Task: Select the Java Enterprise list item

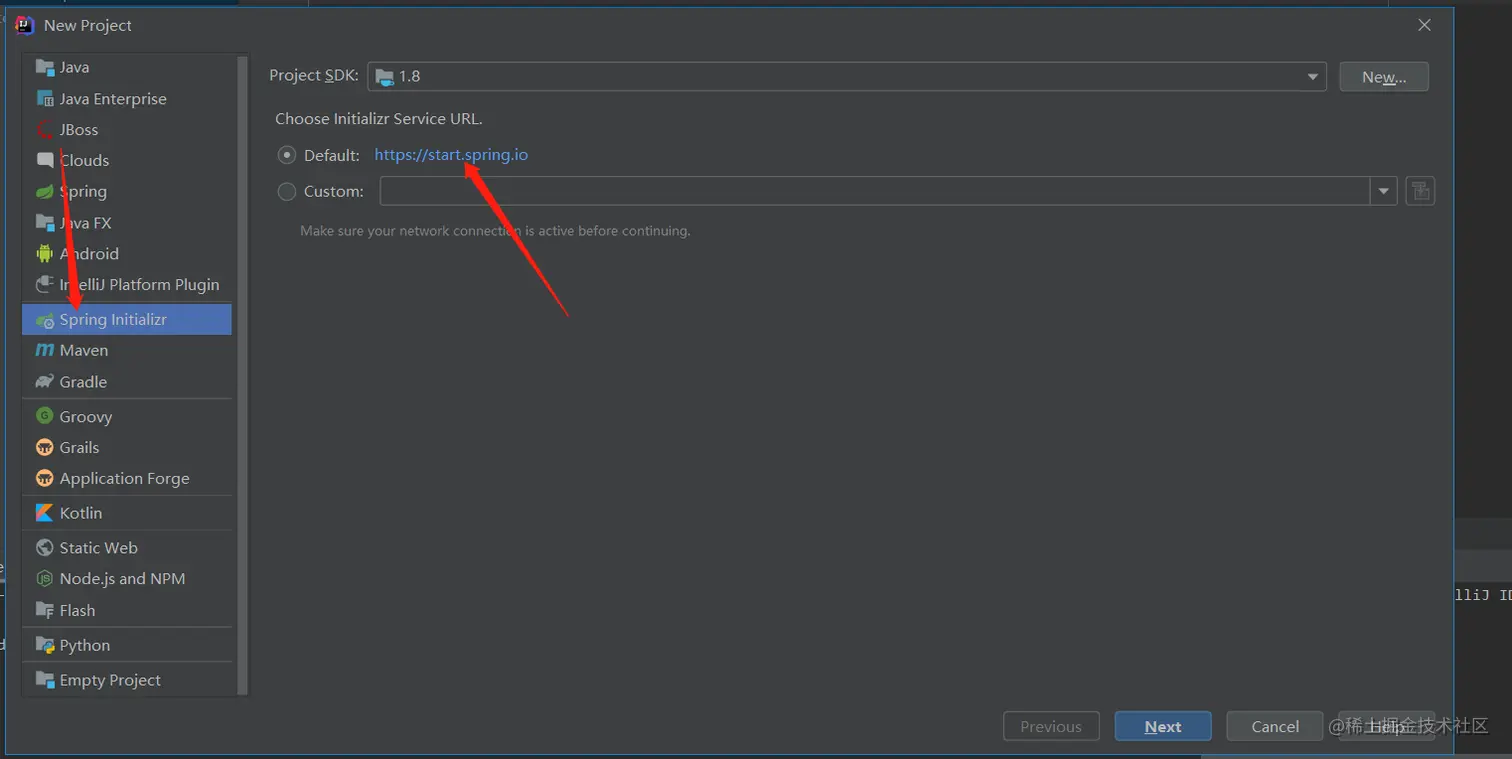Action: (127, 98)
